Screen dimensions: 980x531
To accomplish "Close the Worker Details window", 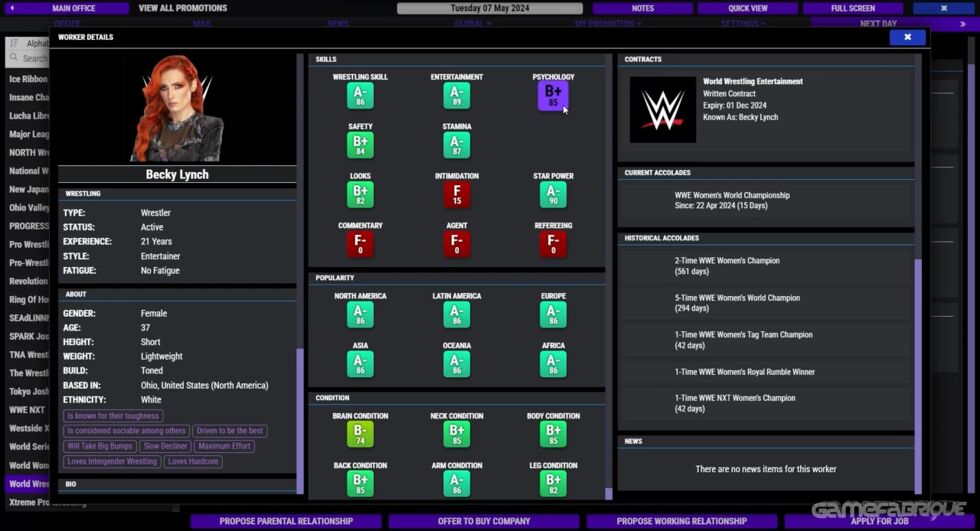I will [x=908, y=37].
